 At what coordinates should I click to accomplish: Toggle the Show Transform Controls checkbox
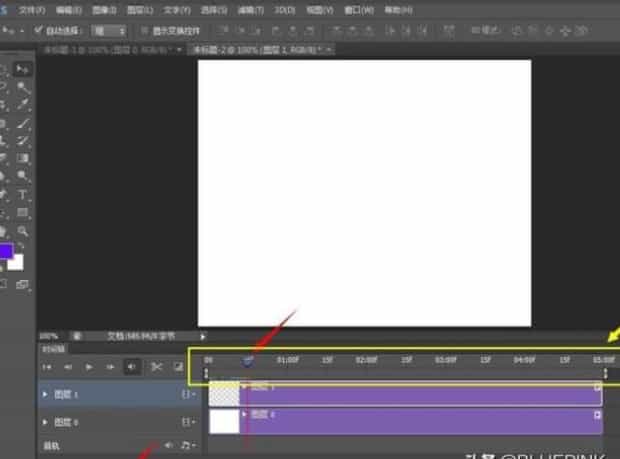point(143,31)
